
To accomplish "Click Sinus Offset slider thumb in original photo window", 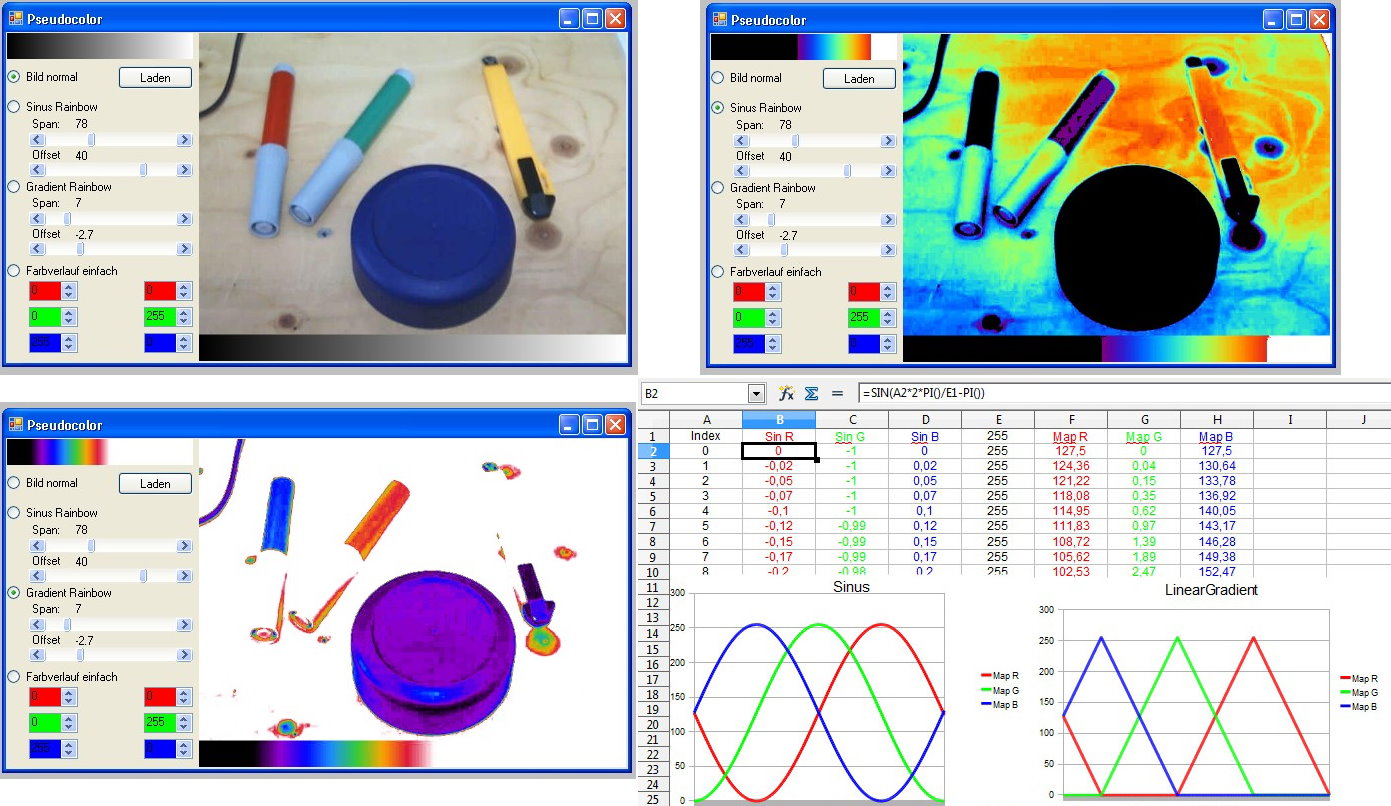I will [x=144, y=170].
